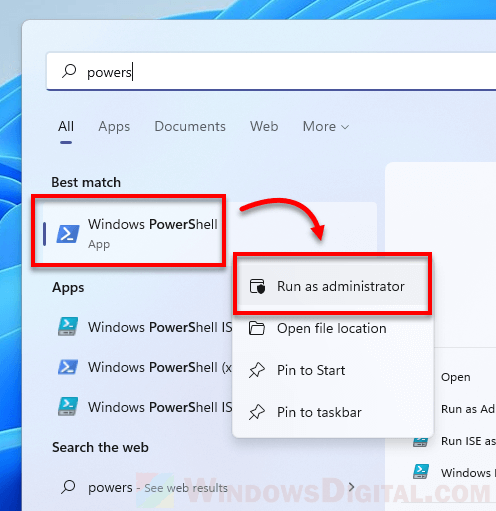
Task: Select Open file location in context menu
Action: tap(332, 328)
